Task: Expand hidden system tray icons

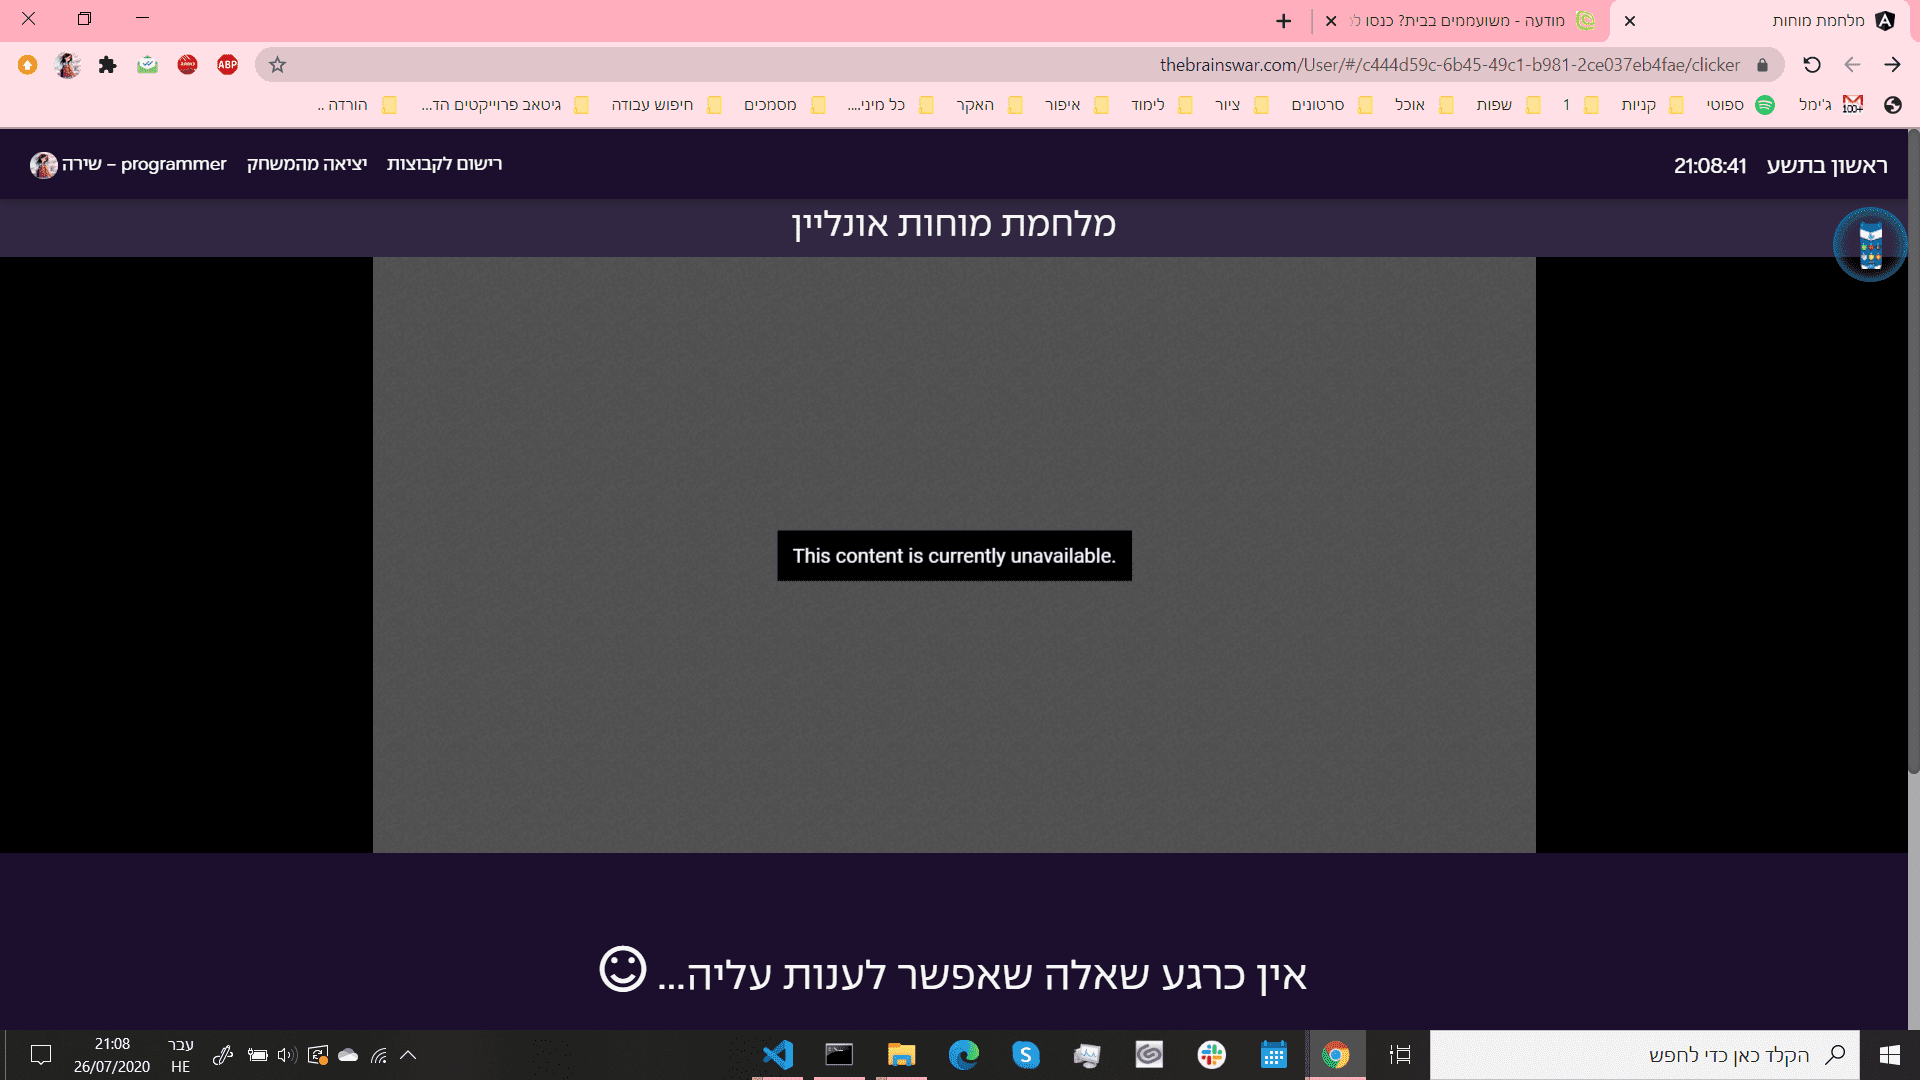Action: pyautogui.click(x=408, y=1054)
